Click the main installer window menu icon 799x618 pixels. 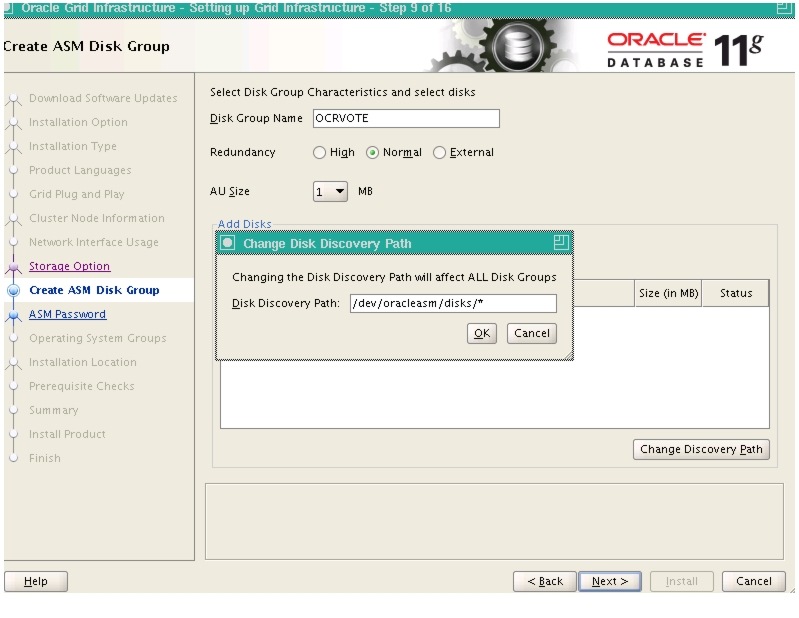click(x=8, y=8)
